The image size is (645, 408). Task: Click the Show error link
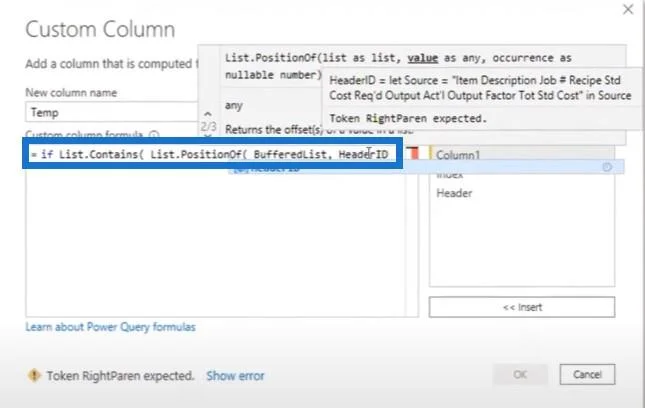tap(235, 376)
